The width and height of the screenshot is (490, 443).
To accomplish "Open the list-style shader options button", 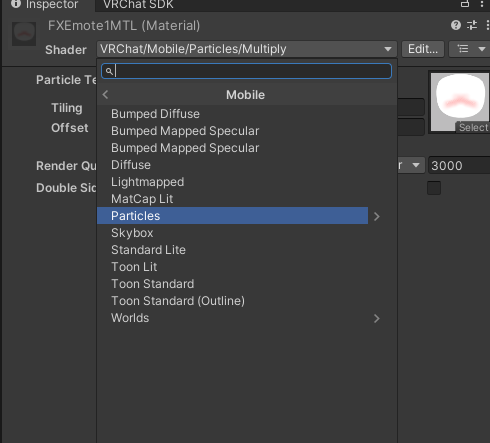I will click(463, 49).
